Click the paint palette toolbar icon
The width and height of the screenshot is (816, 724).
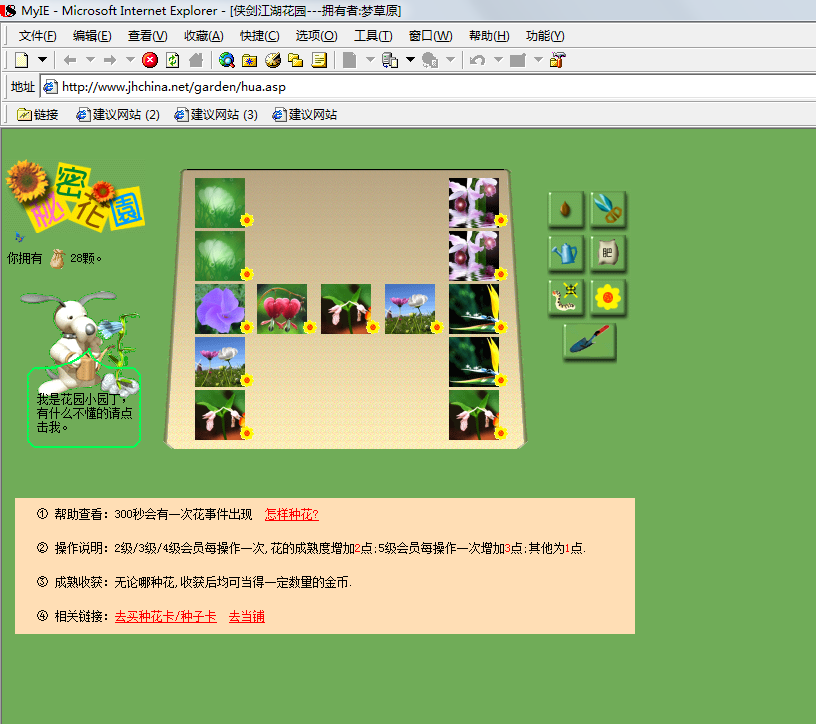point(273,60)
